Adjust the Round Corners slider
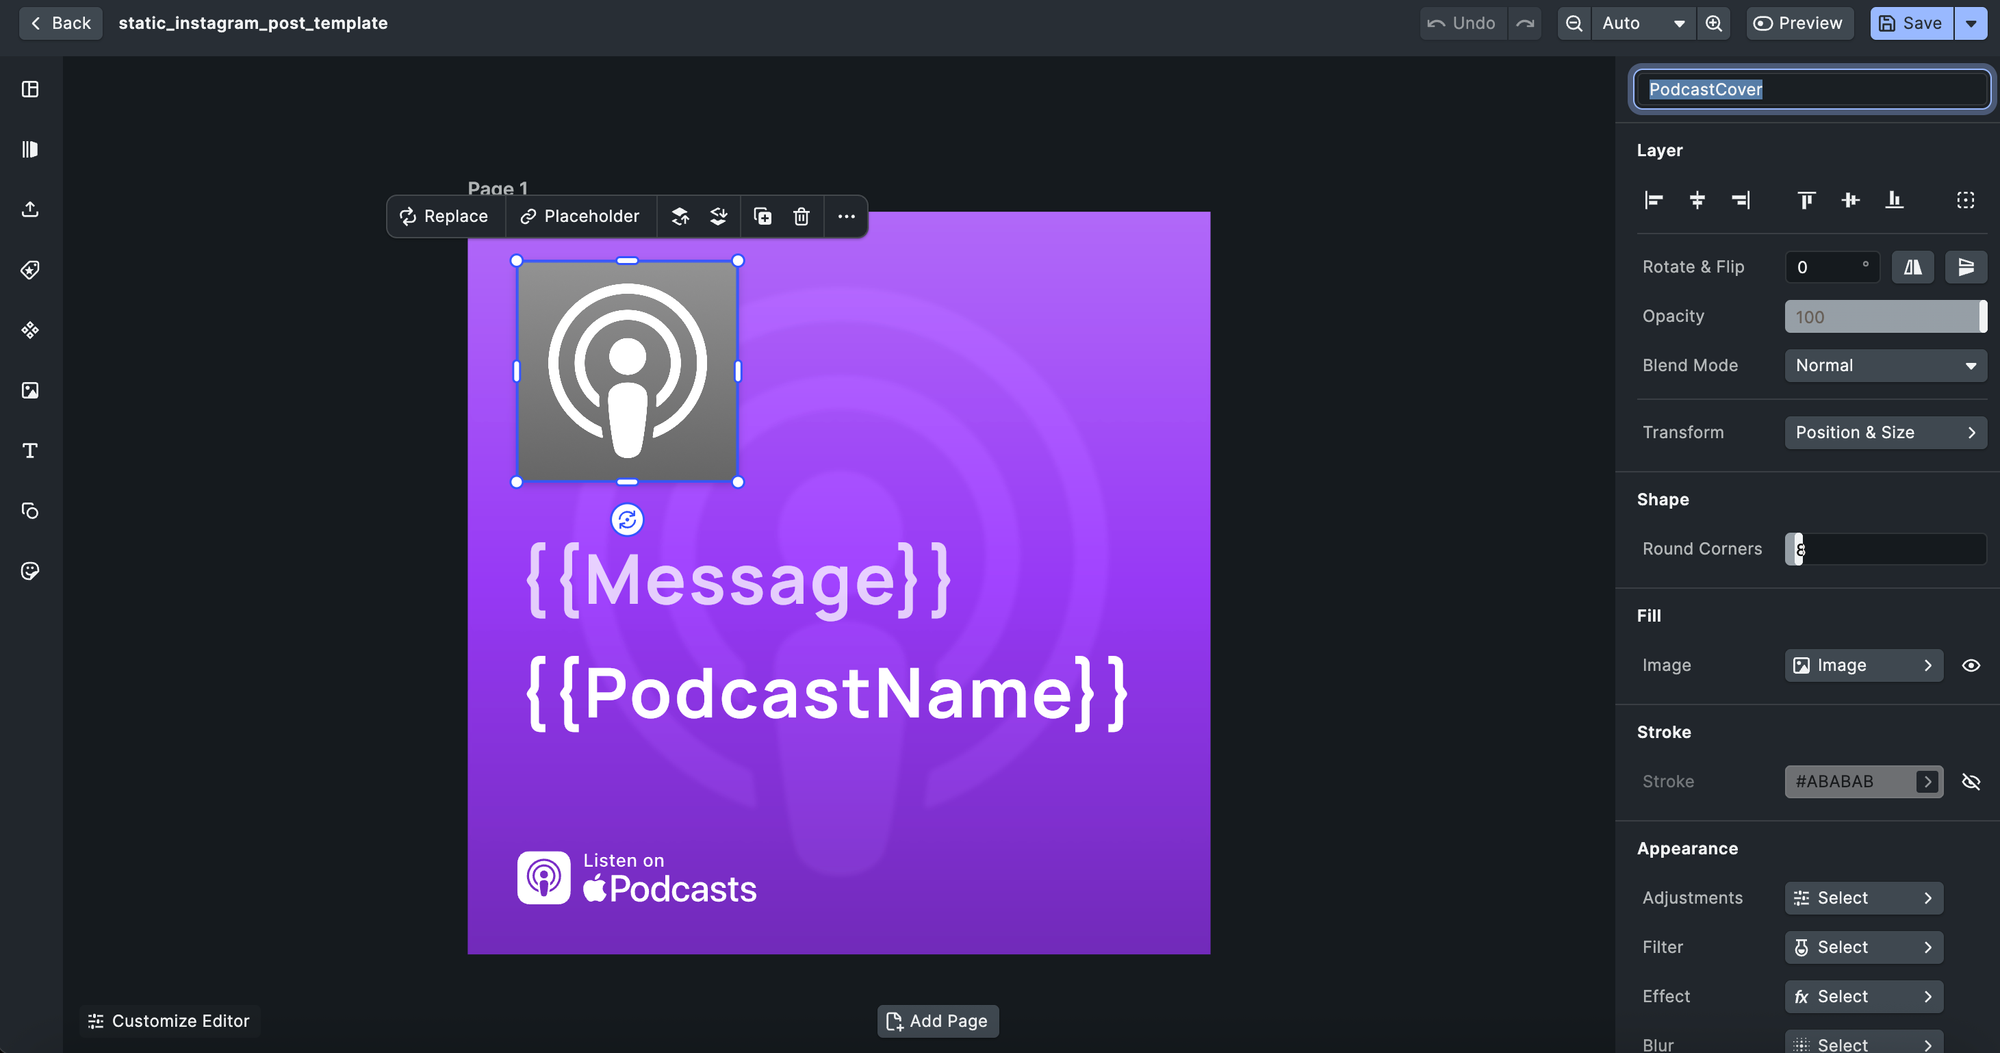This screenshot has width=2000, height=1053. 1885,549
